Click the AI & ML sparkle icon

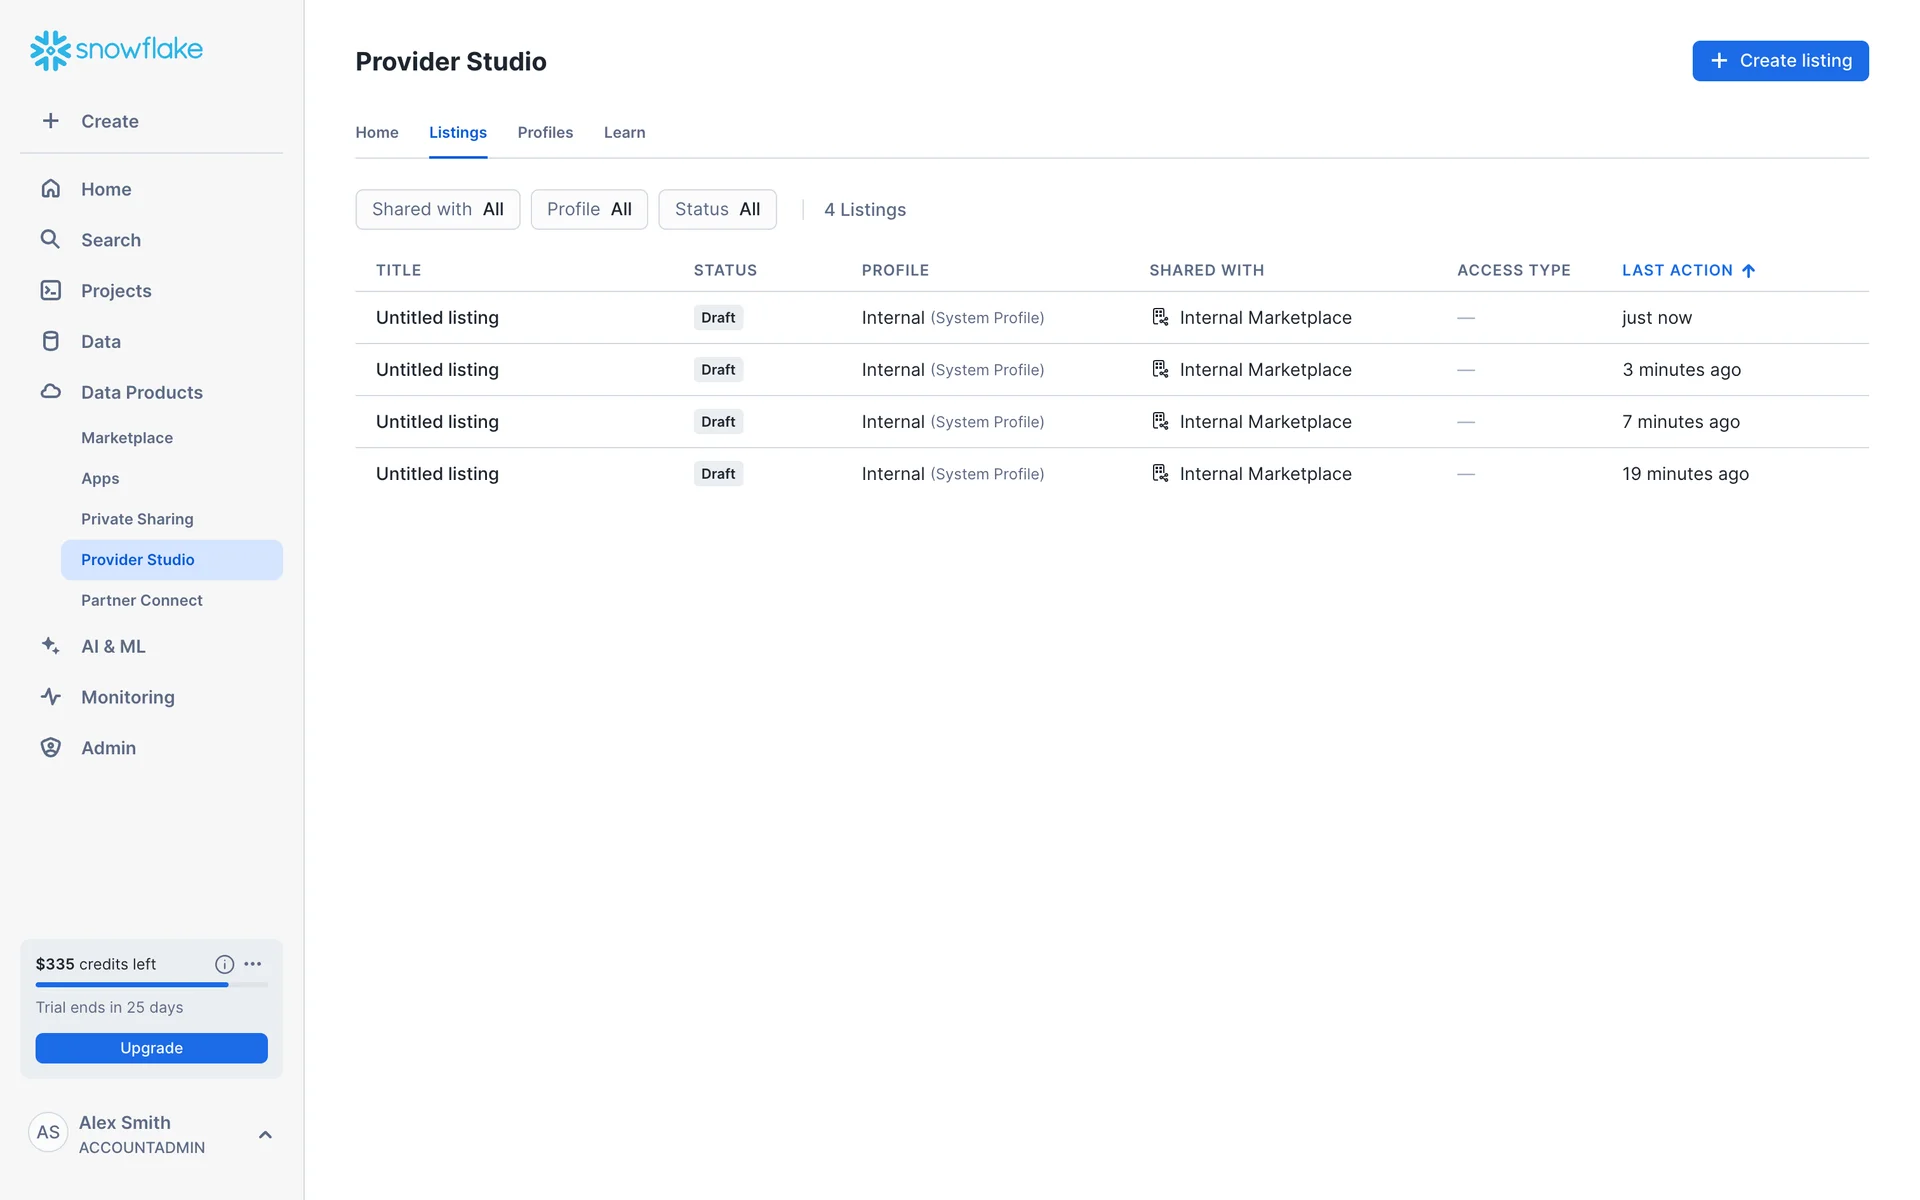click(50, 646)
